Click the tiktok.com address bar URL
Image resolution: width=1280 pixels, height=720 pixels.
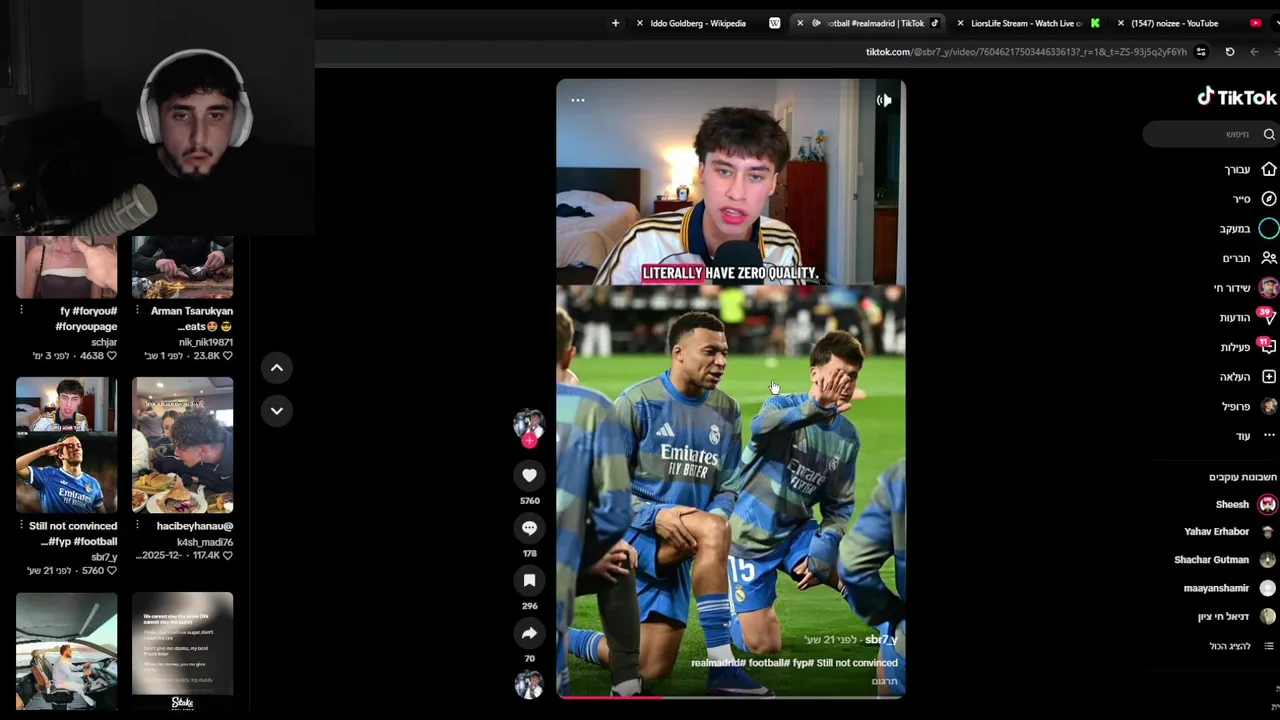[x=1026, y=52]
